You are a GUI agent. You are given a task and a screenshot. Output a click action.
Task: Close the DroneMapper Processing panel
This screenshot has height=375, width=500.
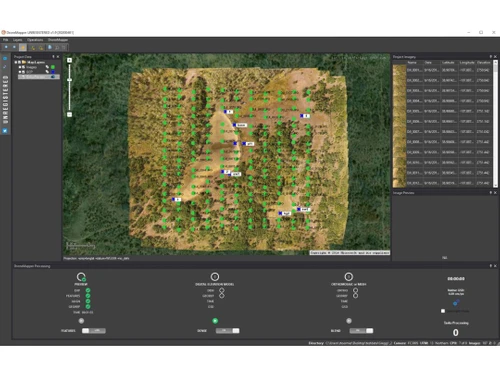point(495,266)
